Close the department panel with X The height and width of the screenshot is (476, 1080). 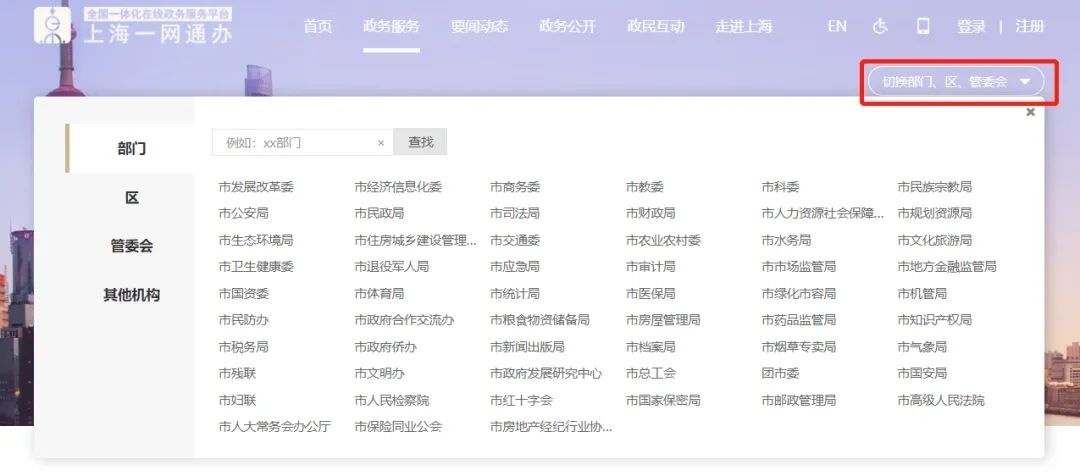(1030, 113)
